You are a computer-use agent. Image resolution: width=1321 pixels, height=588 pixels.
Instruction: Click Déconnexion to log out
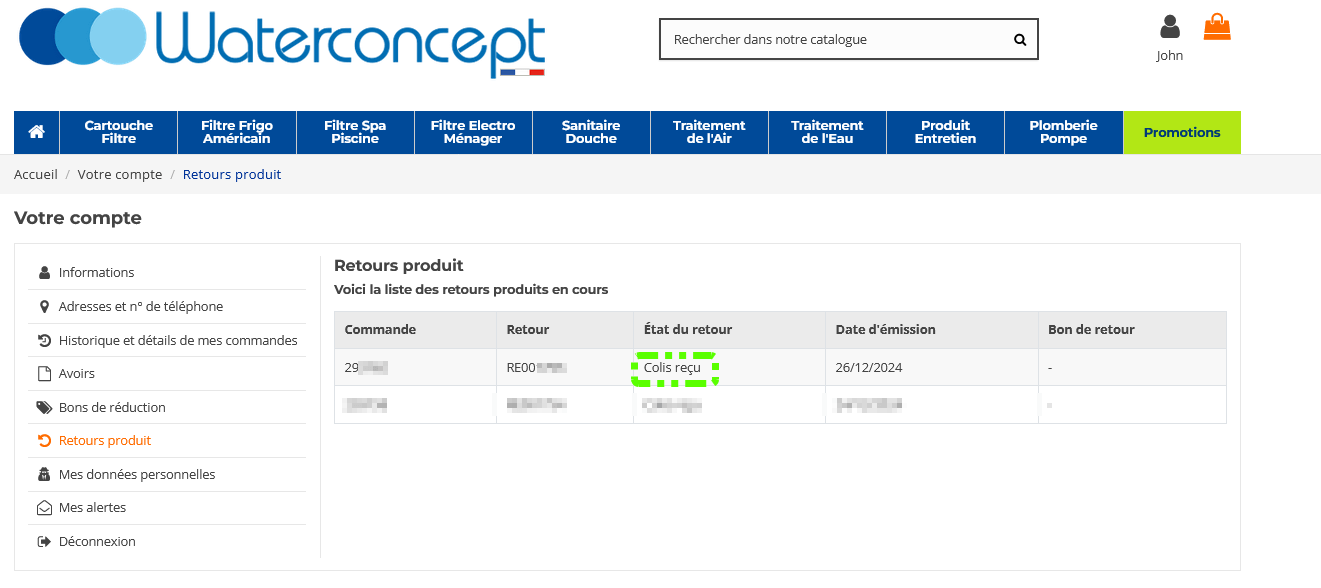coord(96,542)
